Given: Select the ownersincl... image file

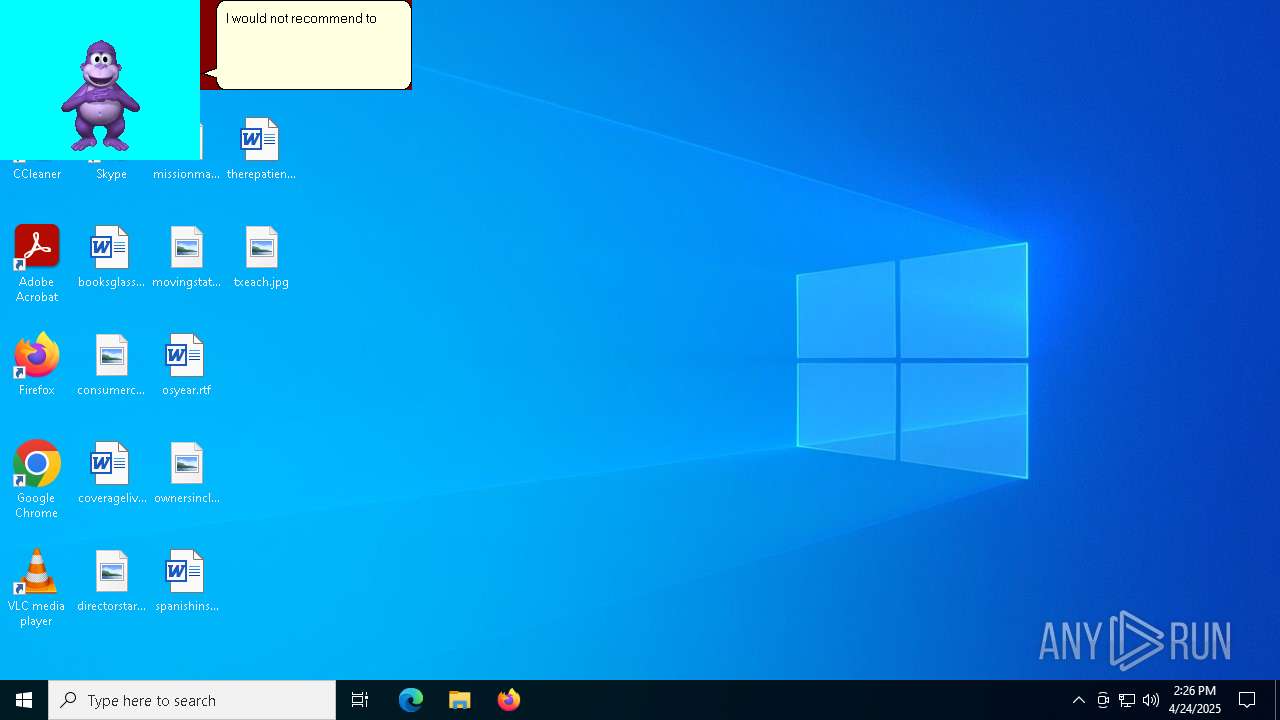Looking at the screenshot, I should pos(186,473).
